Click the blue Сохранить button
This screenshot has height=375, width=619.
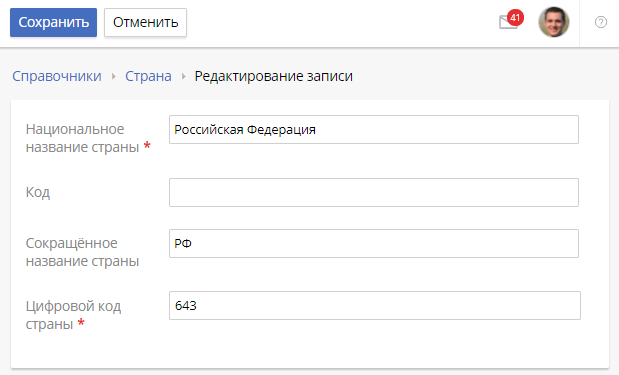coord(53,22)
